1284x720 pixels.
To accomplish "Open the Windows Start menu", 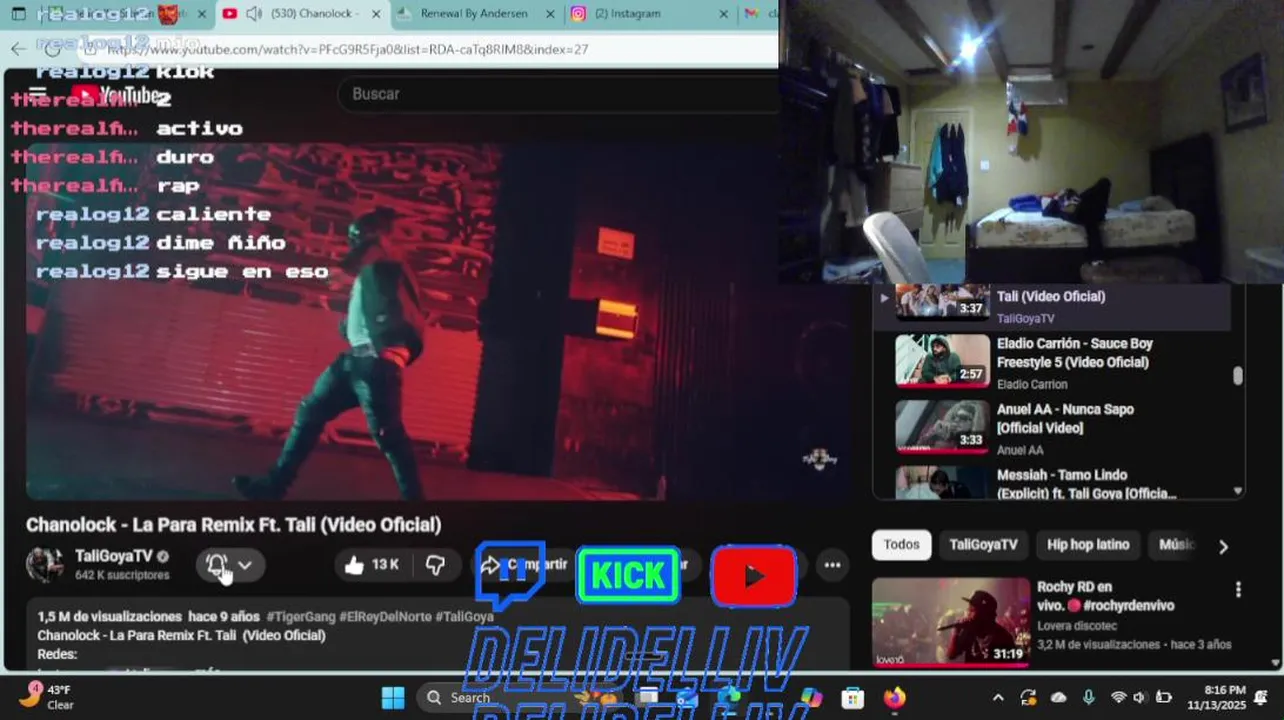I will pyautogui.click(x=393, y=697).
